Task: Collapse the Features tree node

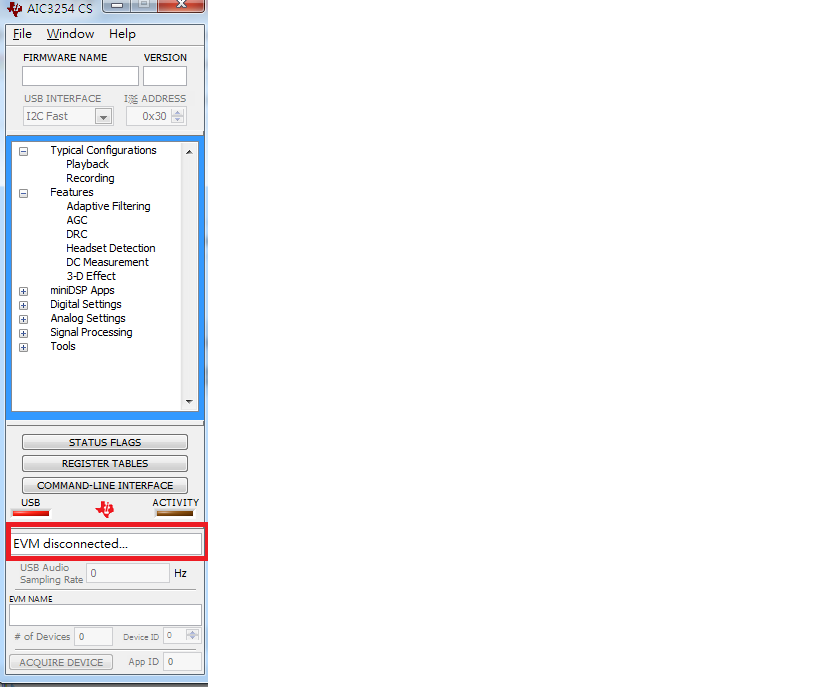Action: click(23, 192)
